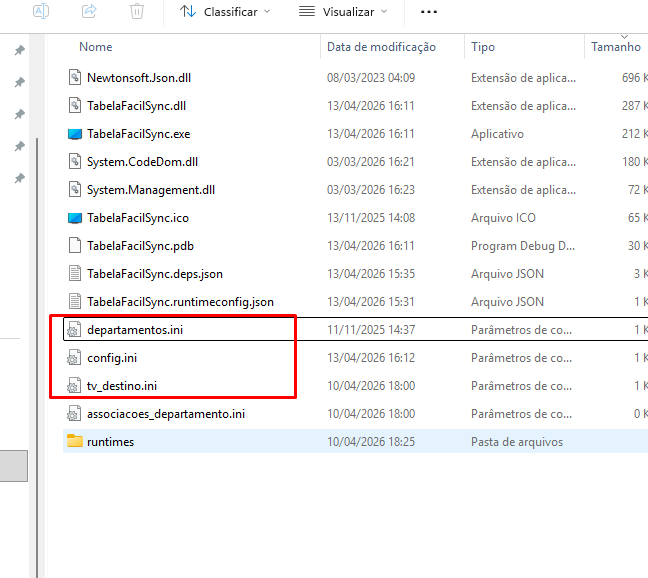The image size is (648, 578).
Task: Select the Newtonsoft.Json.dll file name
Action: point(139,78)
